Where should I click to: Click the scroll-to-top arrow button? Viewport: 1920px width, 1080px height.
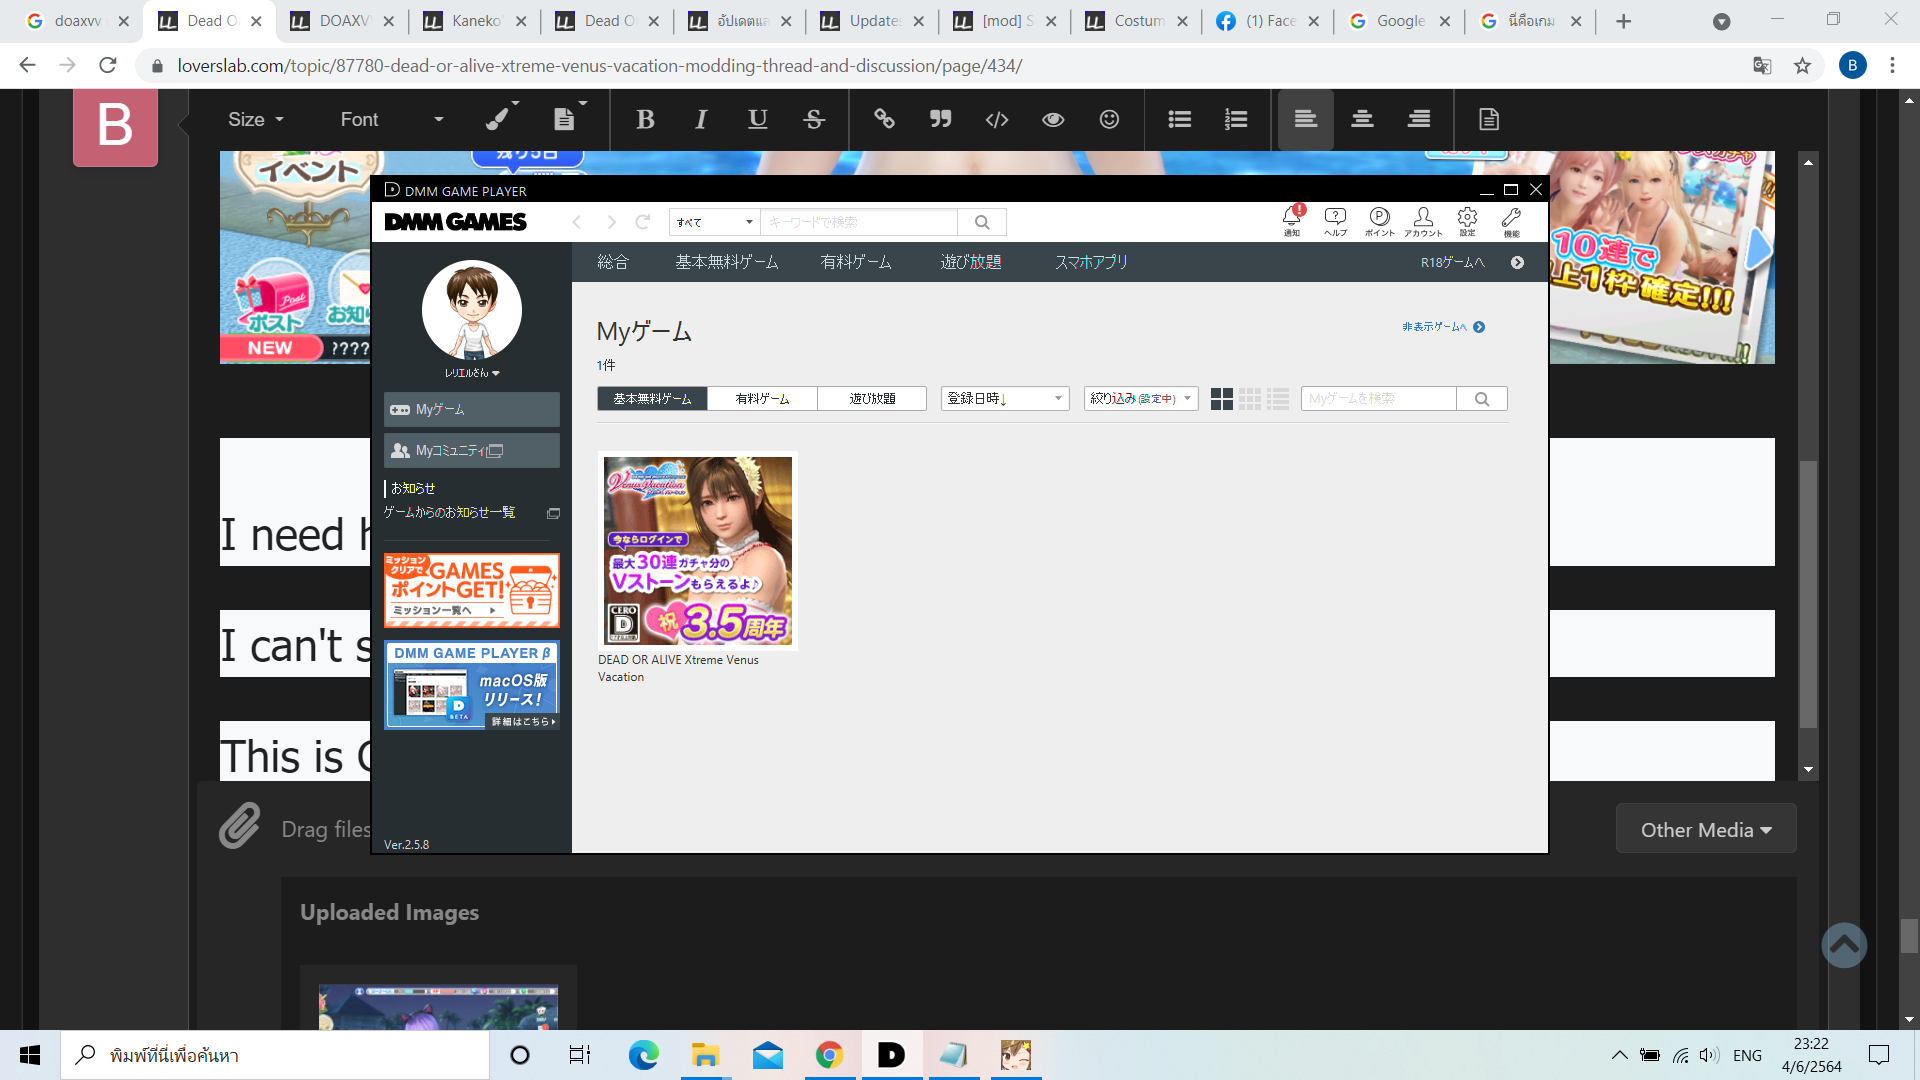1844,945
